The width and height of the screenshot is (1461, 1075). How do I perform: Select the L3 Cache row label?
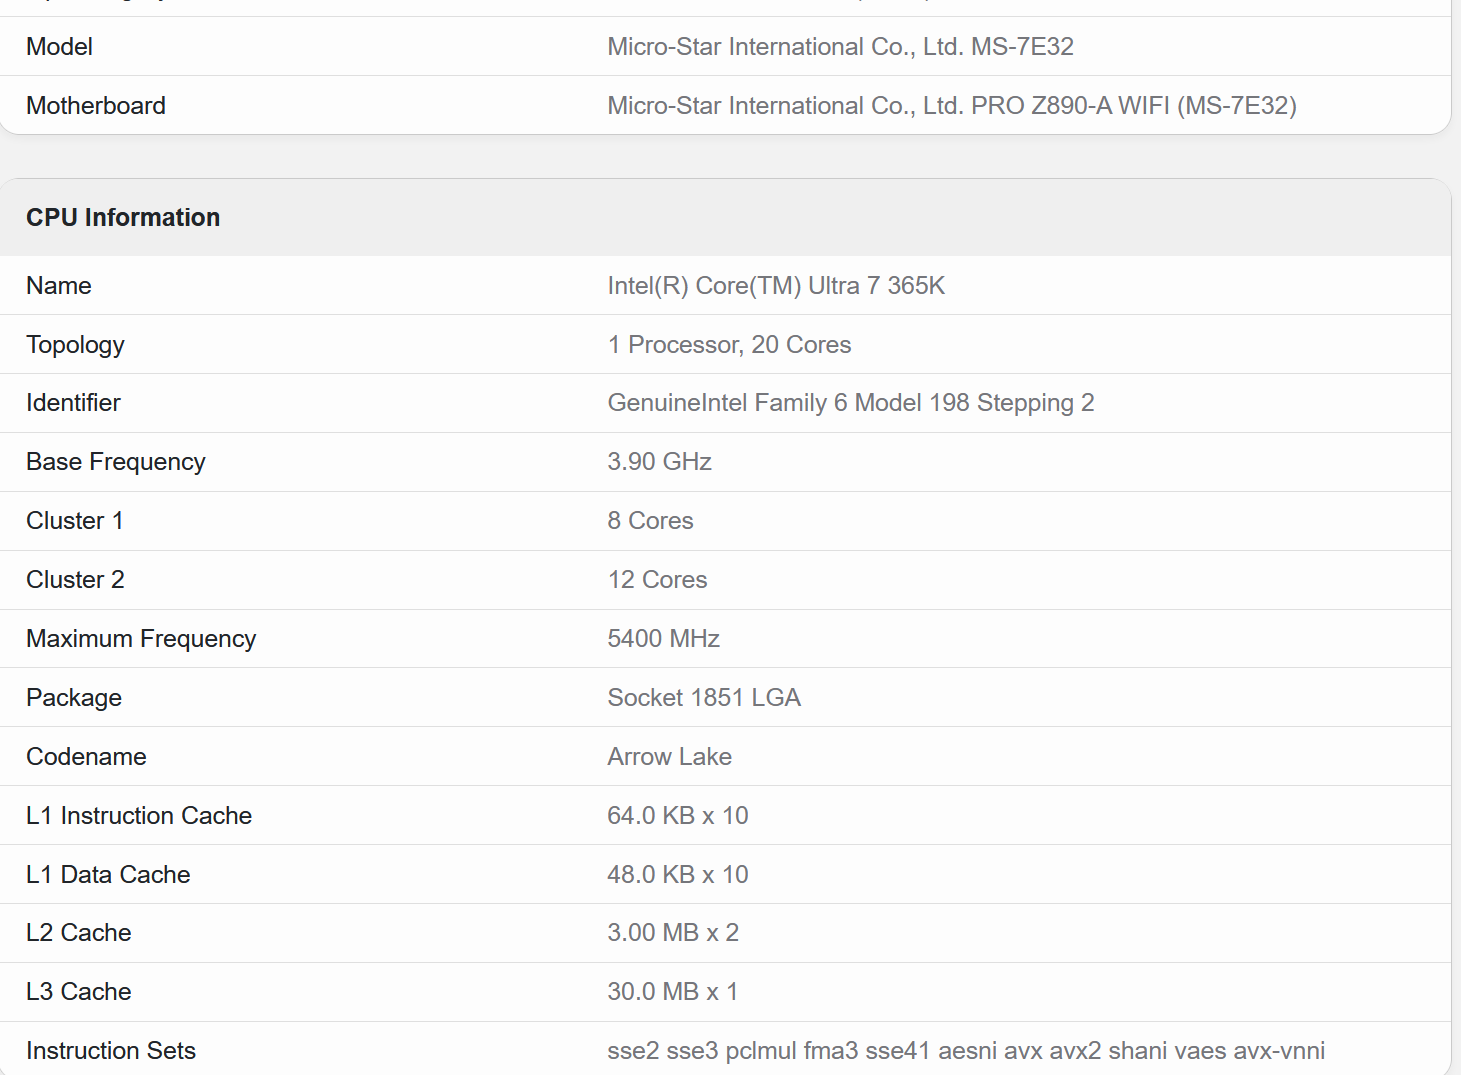point(78,992)
